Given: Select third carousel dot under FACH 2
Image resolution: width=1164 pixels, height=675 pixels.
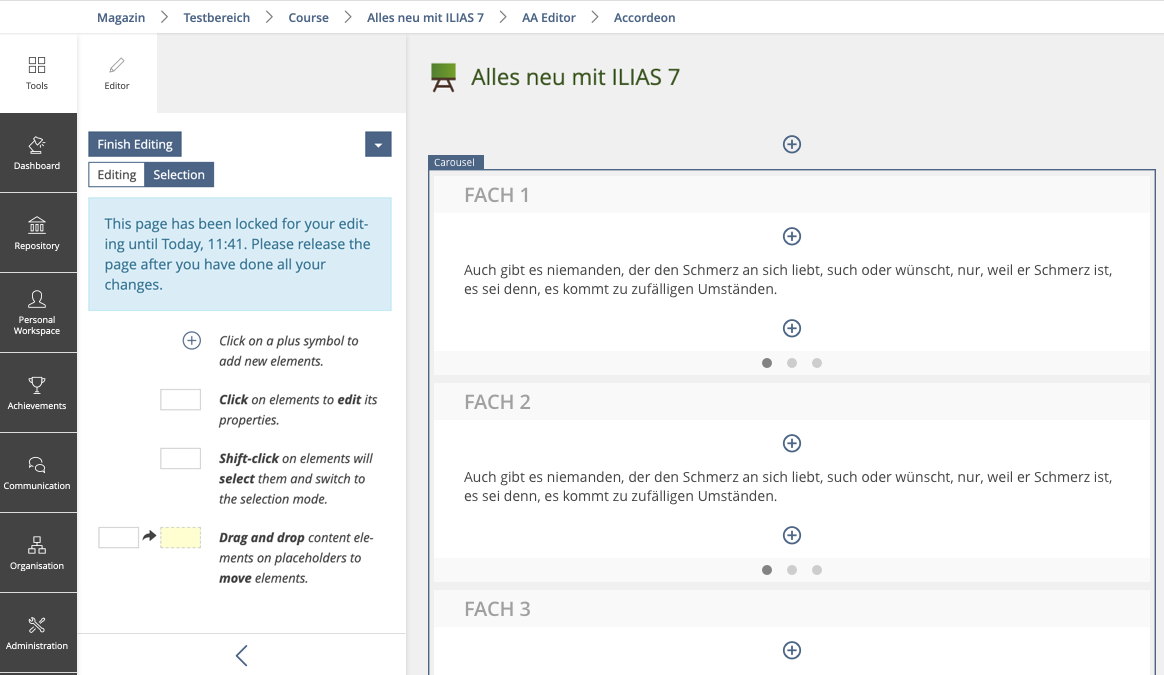Looking at the screenshot, I should [817, 570].
